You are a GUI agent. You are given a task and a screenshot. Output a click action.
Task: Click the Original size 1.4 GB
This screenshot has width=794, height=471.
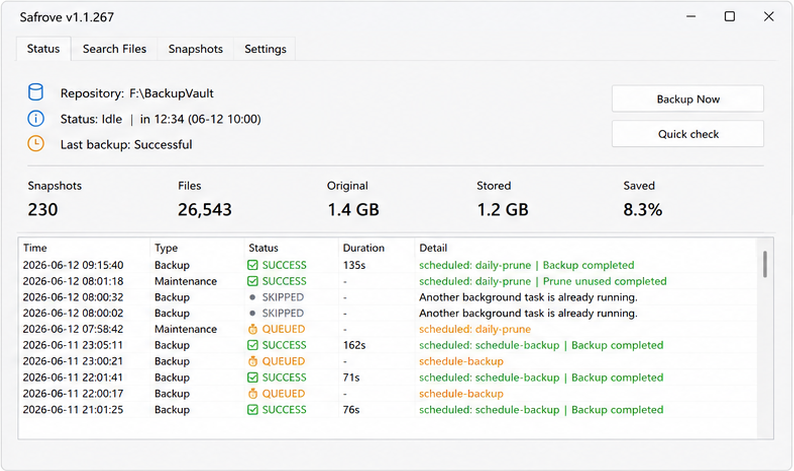click(x=353, y=210)
